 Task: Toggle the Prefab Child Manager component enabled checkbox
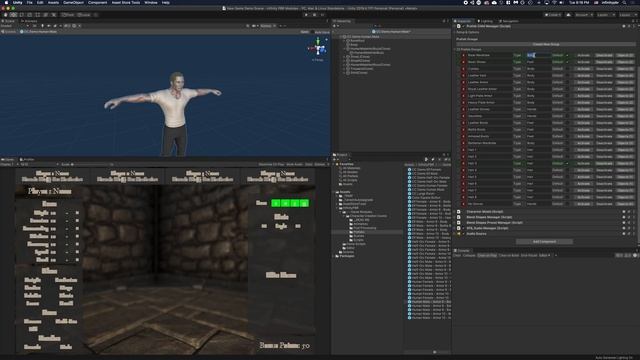tap(463, 26)
